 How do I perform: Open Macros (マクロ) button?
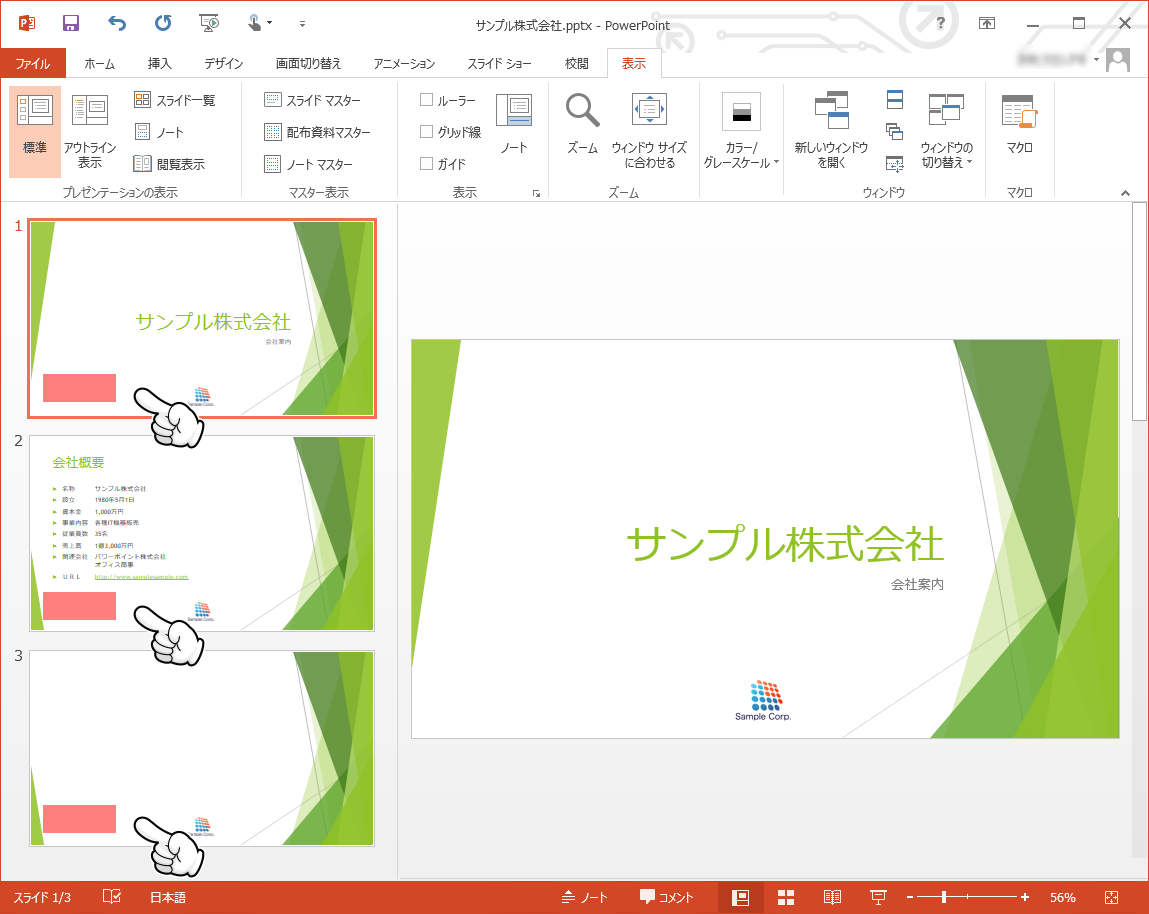click(x=1019, y=125)
